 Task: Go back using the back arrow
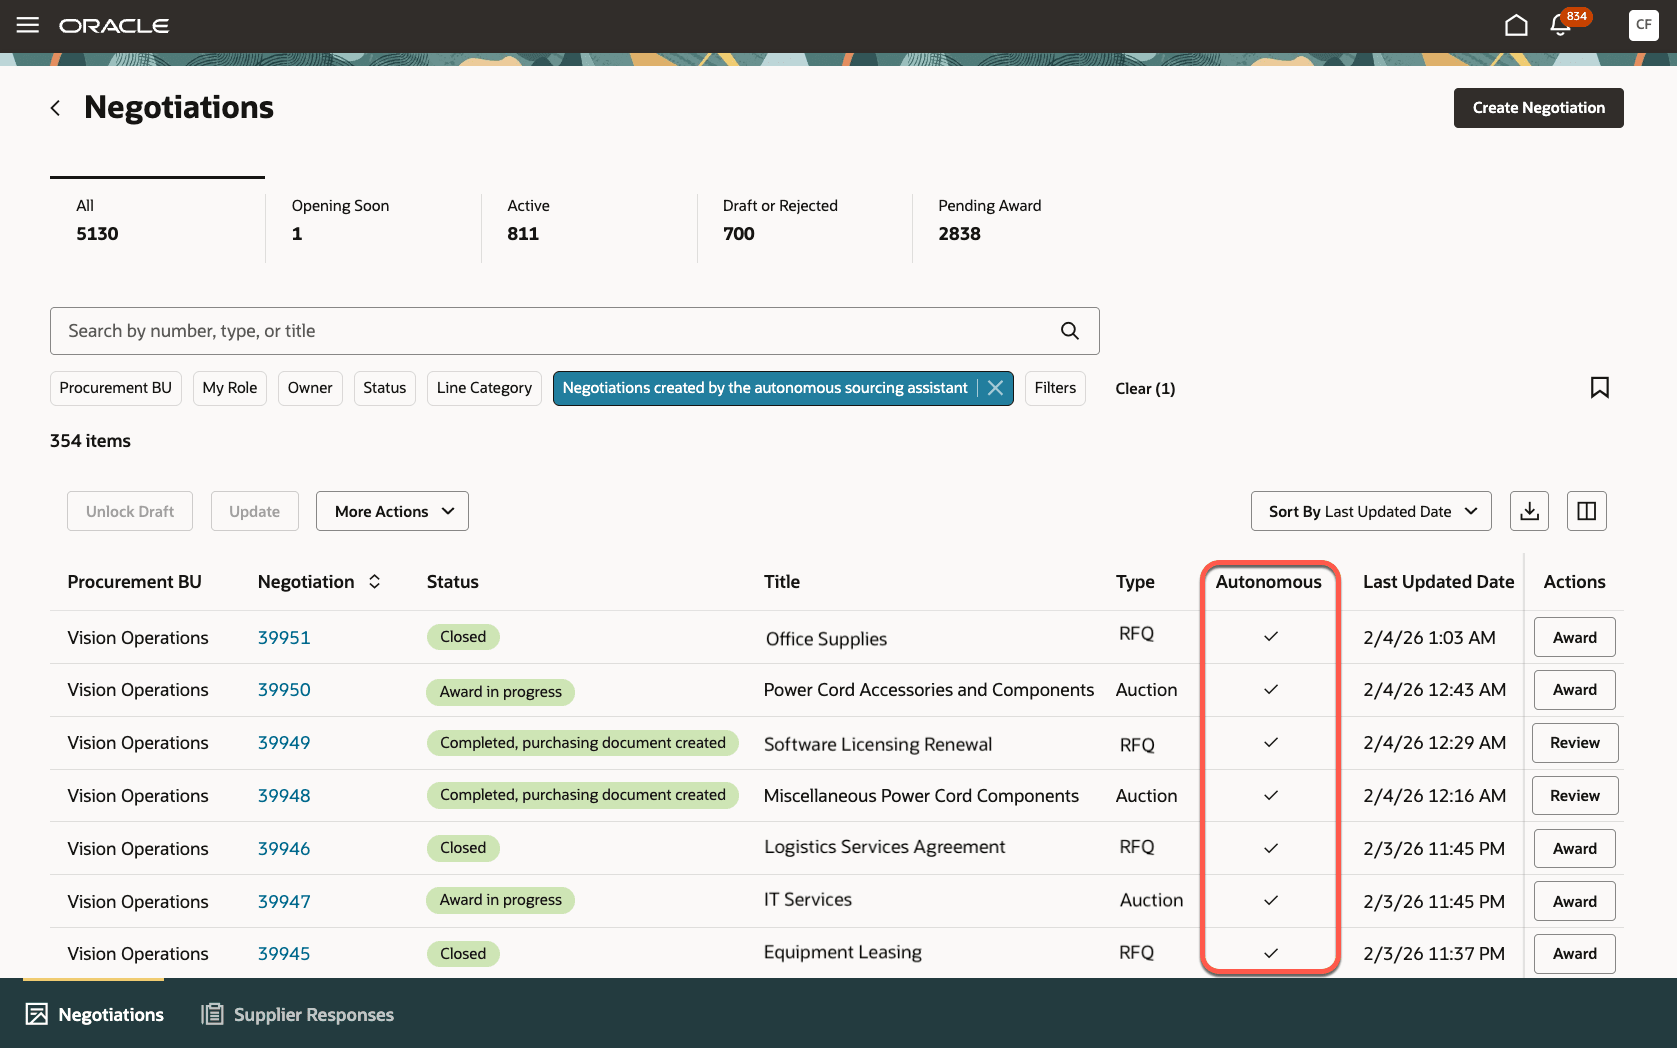[55, 107]
